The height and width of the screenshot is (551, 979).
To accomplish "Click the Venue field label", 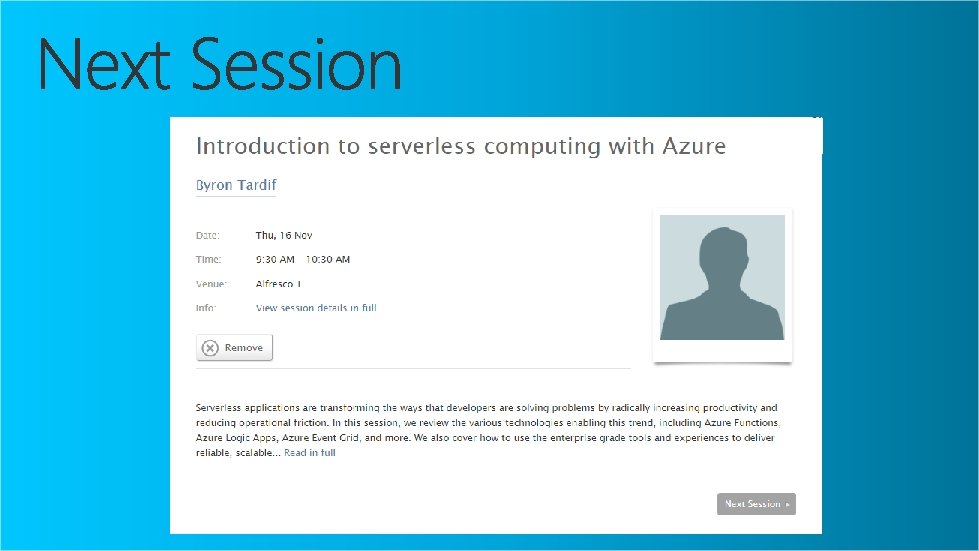I will [x=211, y=284].
